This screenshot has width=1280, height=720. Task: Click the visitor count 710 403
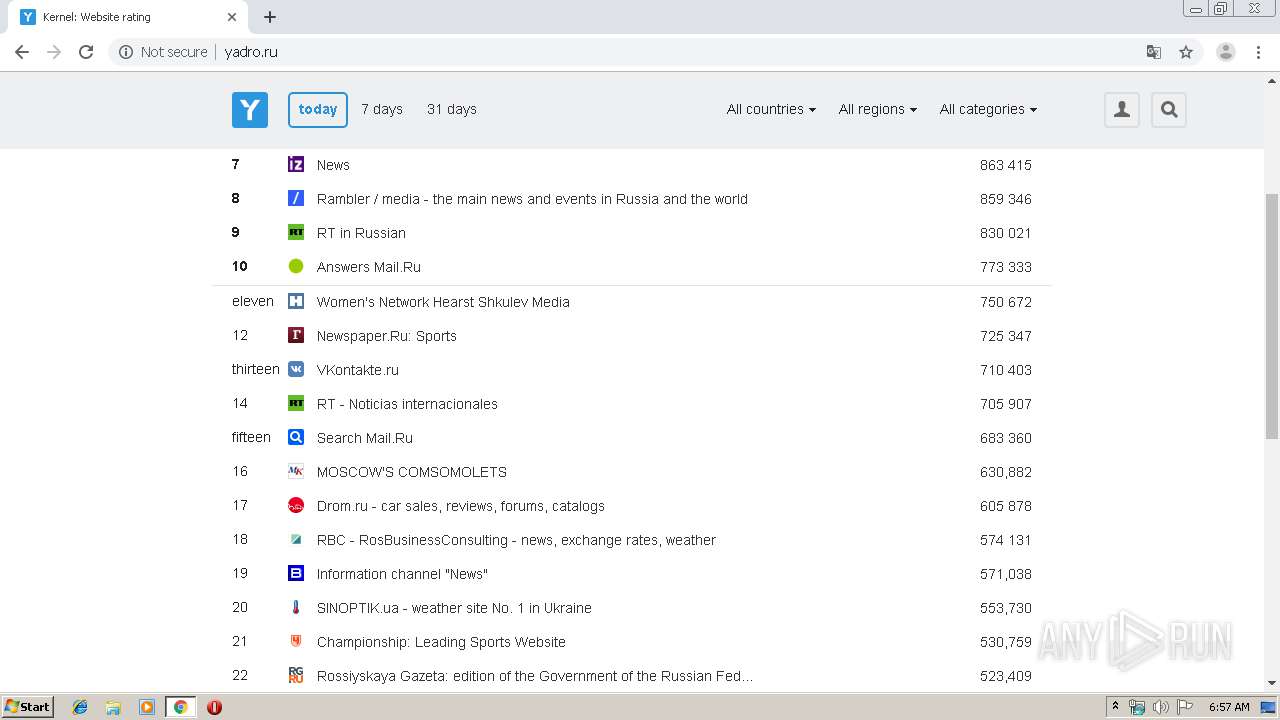(x=1006, y=370)
